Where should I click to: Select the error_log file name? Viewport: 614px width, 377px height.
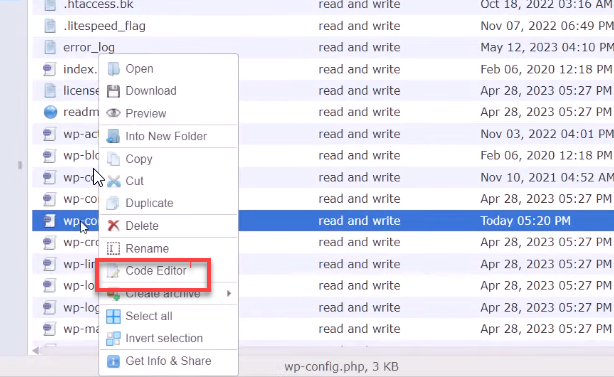pos(89,48)
